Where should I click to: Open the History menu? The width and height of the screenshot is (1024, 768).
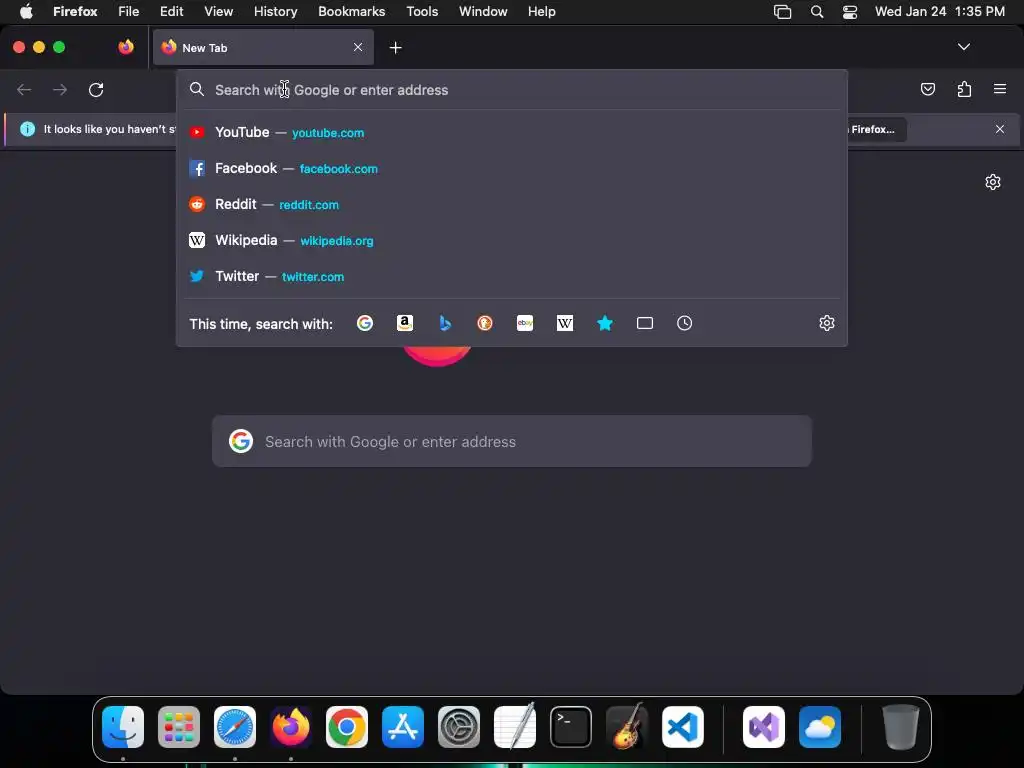(x=276, y=12)
